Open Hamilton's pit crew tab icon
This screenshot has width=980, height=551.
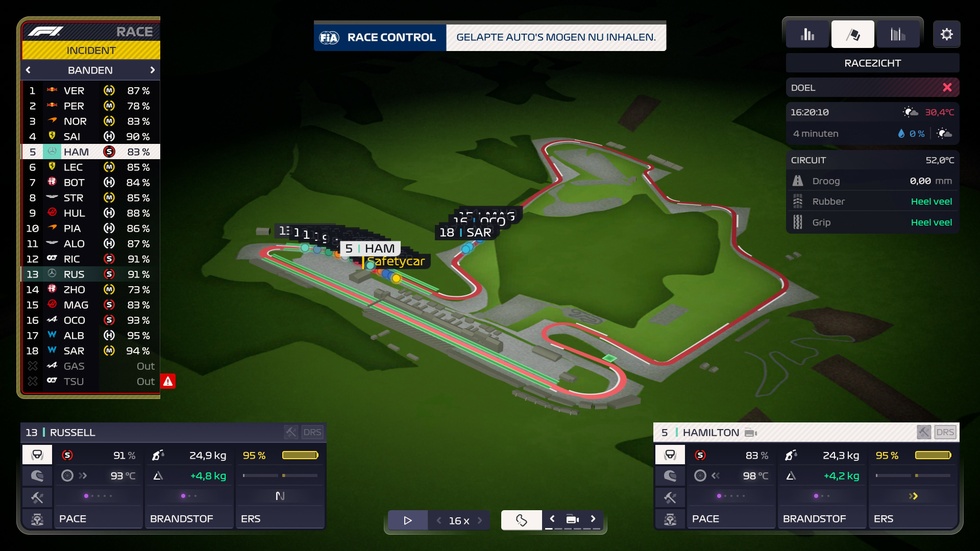[670, 519]
